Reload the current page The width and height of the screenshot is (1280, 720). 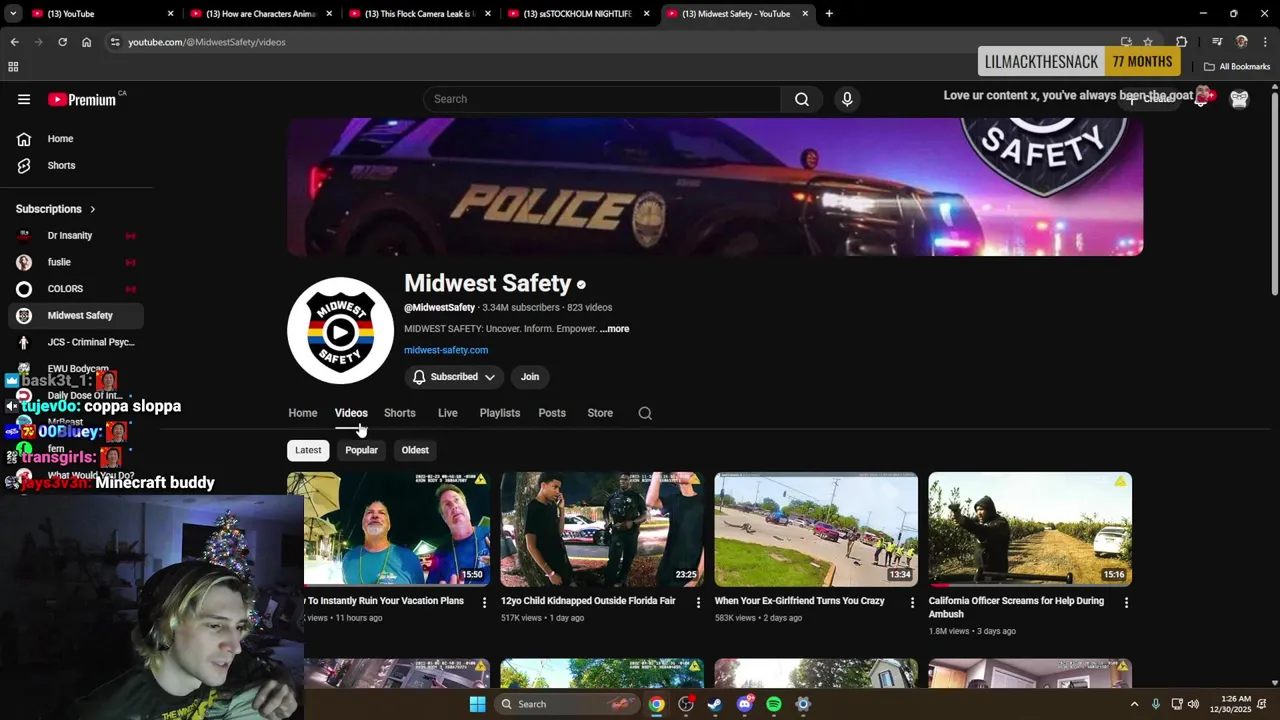(x=62, y=42)
